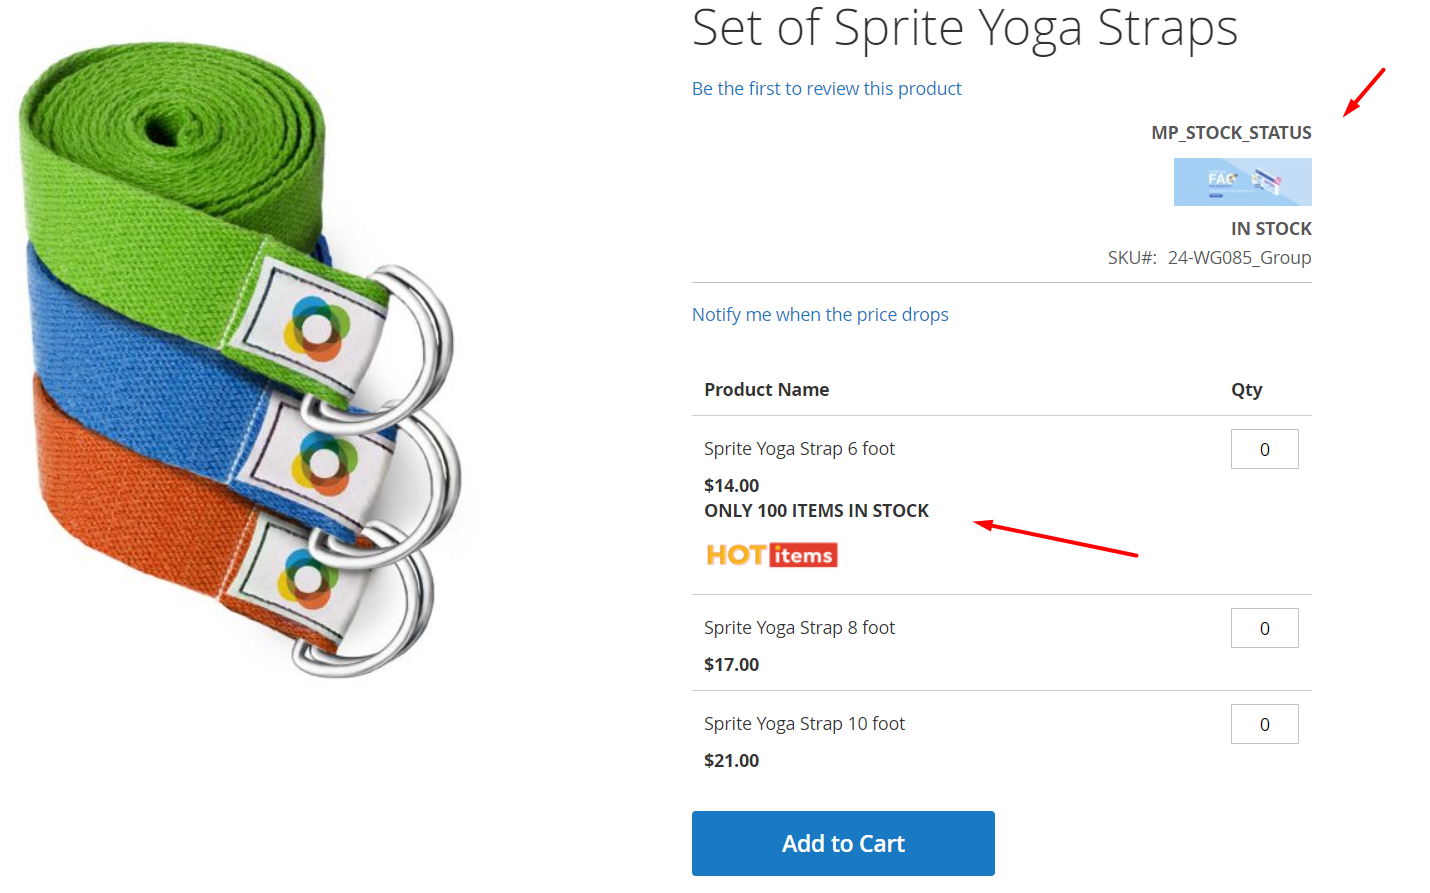Click the 'Sprite Yoga Strap 8 foot' name

point(799,628)
